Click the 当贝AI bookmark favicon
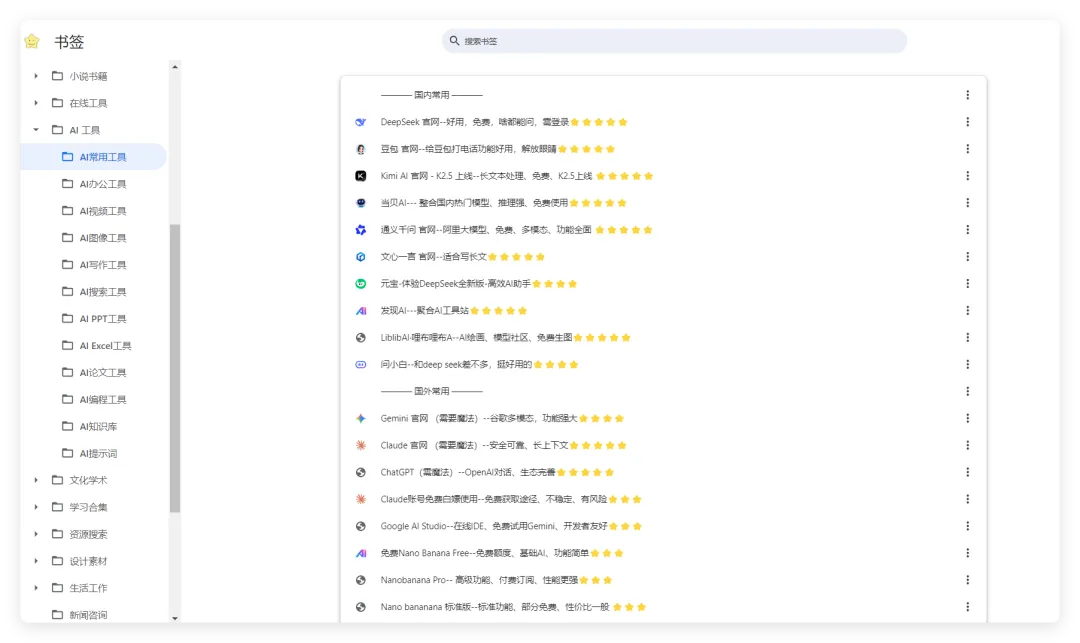Image resolution: width=1080 pixels, height=643 pixels. [360, 202]
